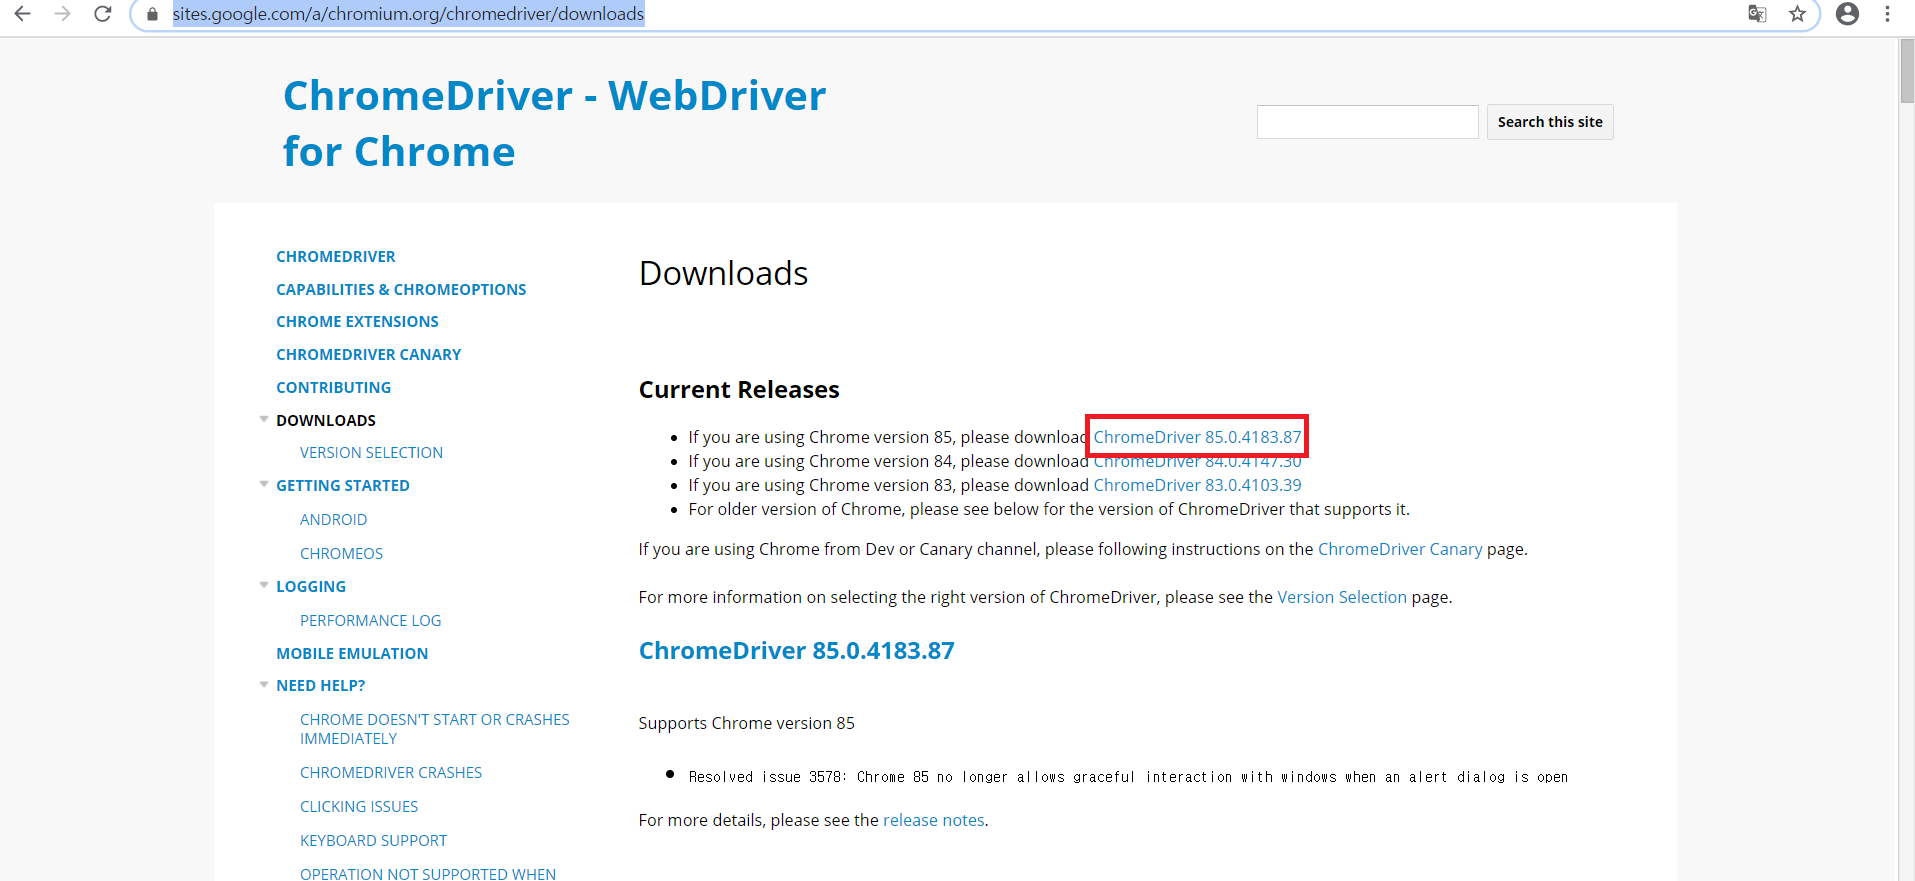Click the padlock site security icon

tap(152, 14)
